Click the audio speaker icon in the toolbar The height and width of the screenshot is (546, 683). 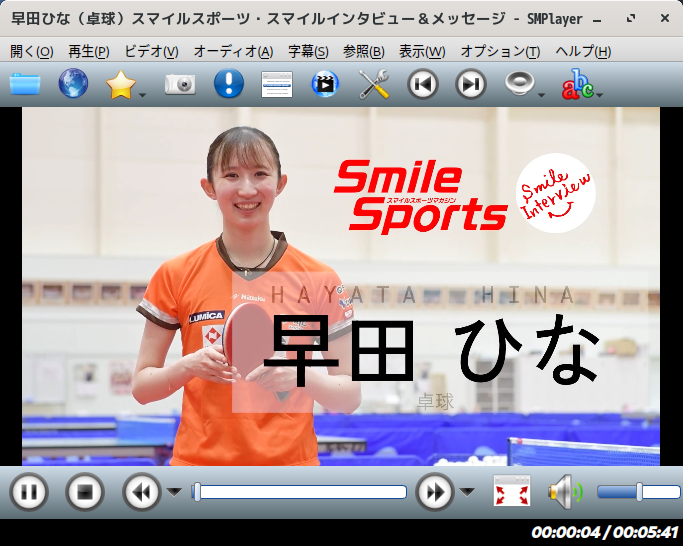(519, 83)
